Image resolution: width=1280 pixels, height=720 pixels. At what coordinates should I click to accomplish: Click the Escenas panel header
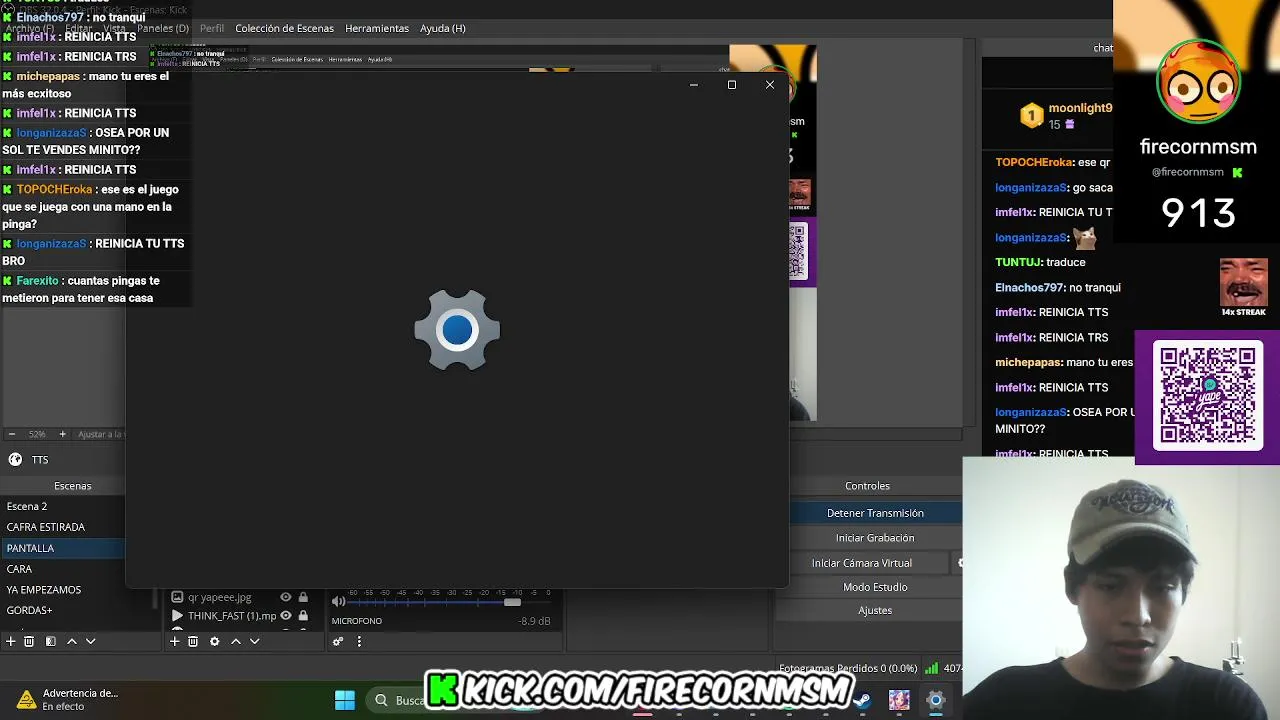tap(72, 486)
